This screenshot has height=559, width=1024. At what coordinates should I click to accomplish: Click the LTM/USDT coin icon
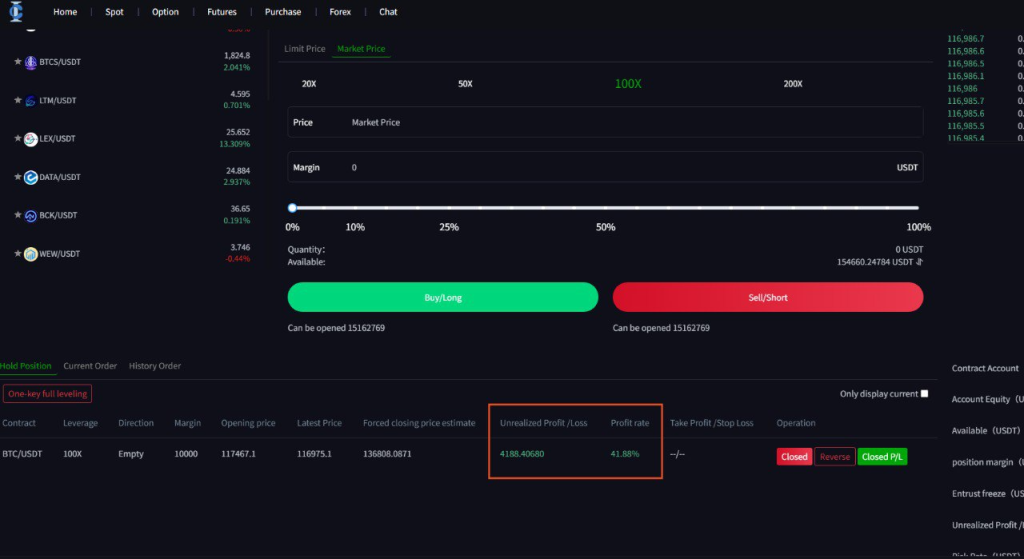30,101
